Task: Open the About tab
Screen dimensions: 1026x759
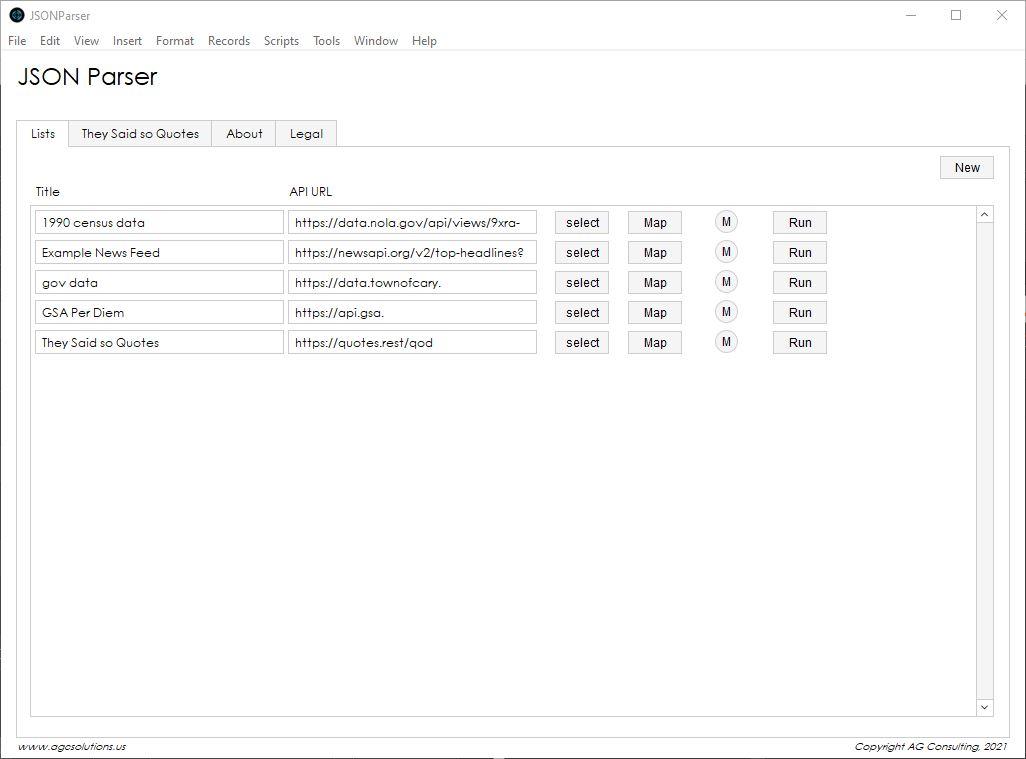Action: [244, 134]
